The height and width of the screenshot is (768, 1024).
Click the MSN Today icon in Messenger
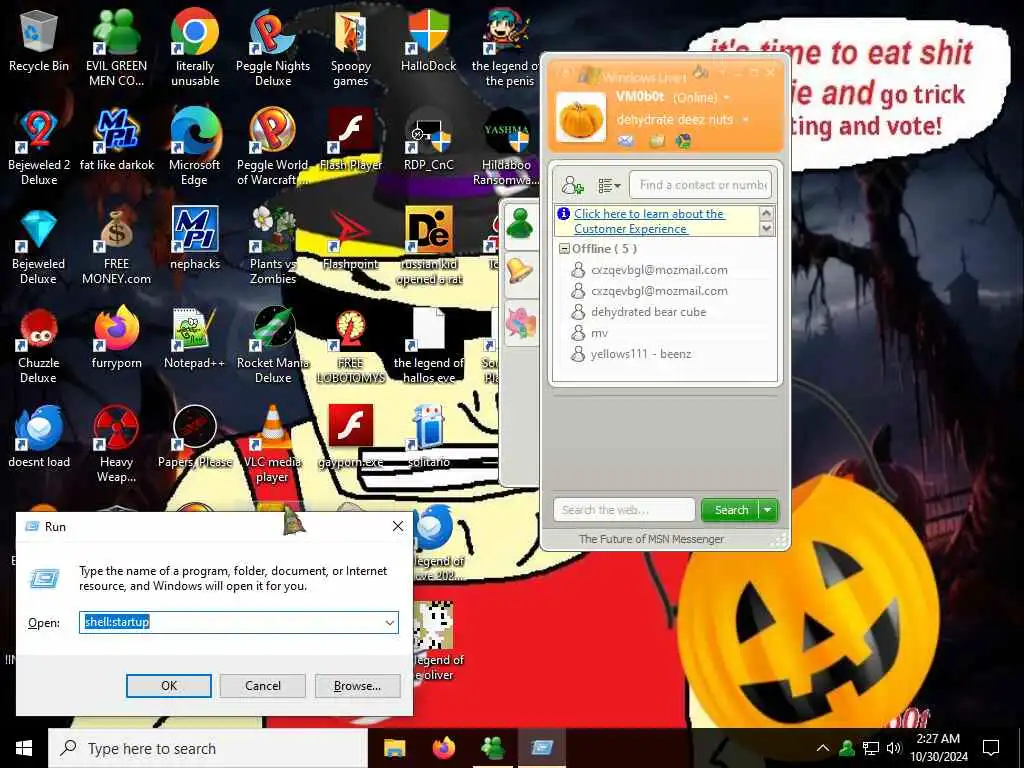tap(683, 140)
